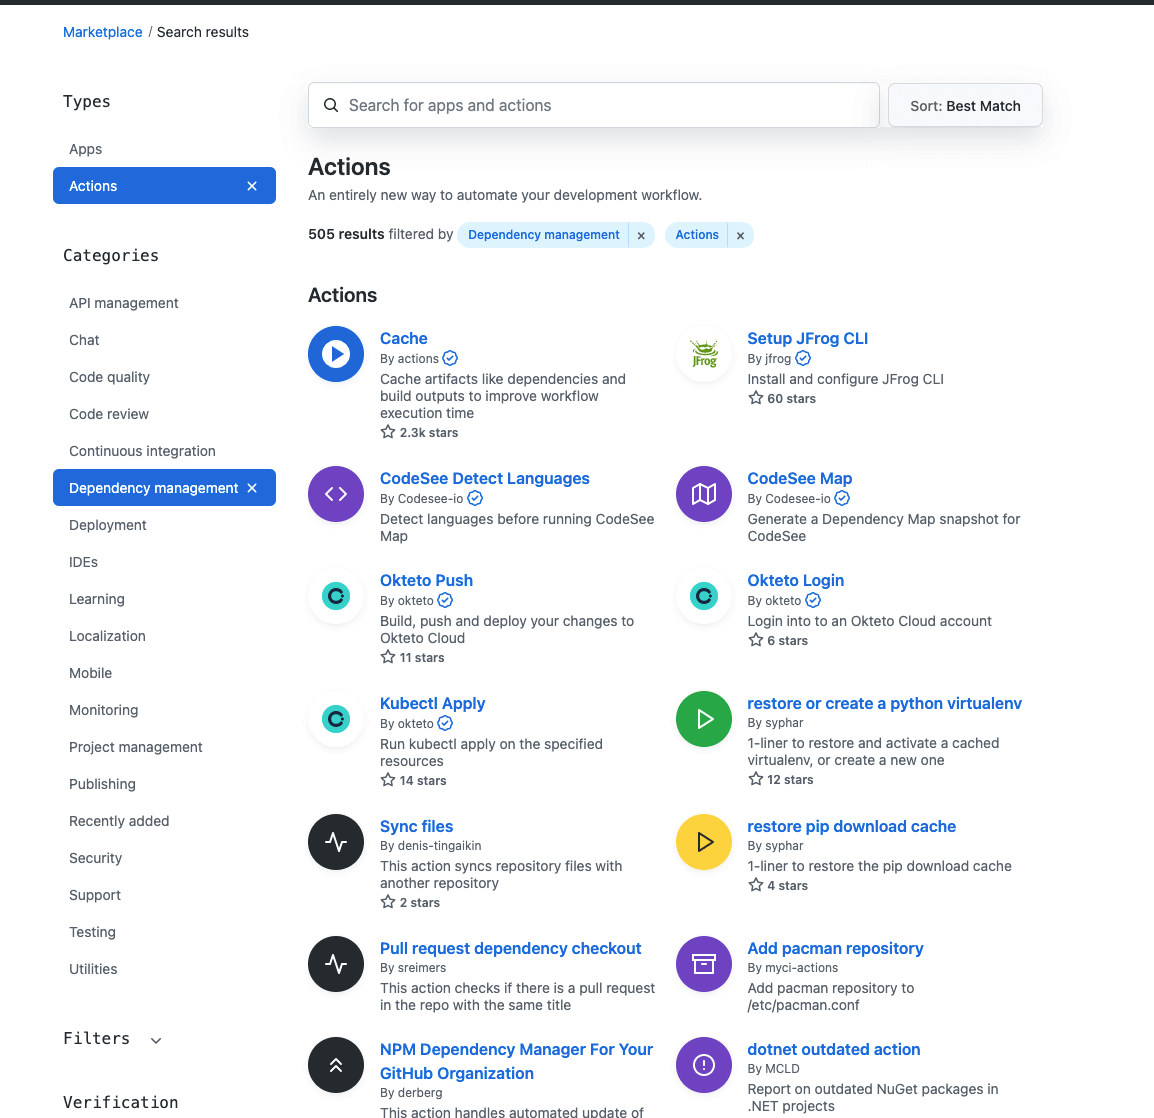1154x1118 pixels.
Task: Deselect Dependency management category in sidebar
Action: 252,488
